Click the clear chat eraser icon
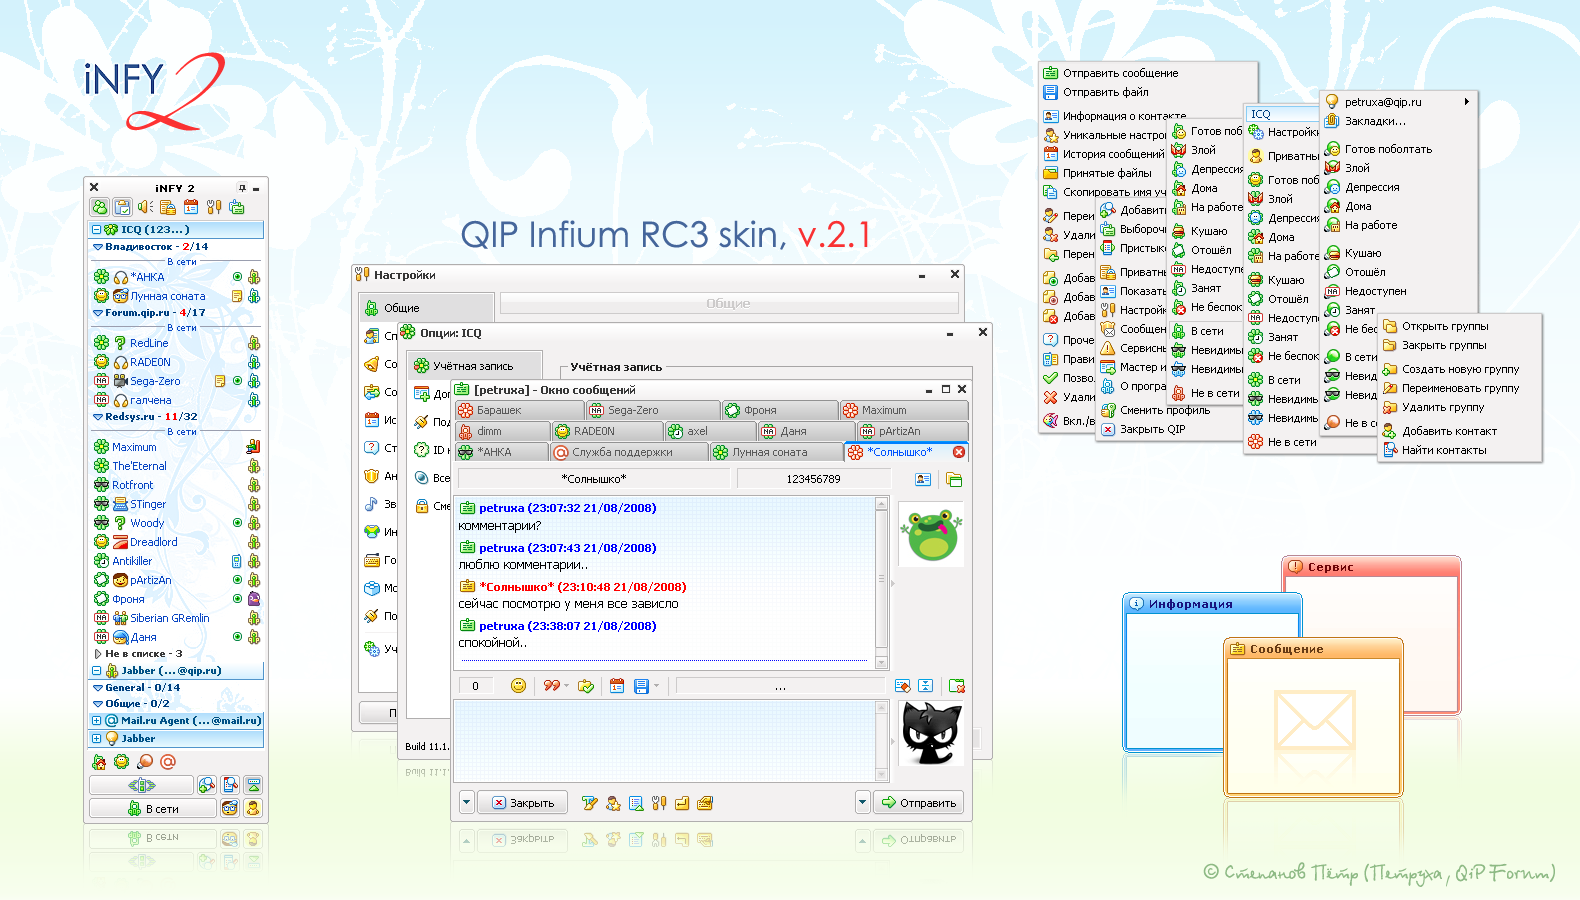 pyautogui.click(x=903, y=686)
